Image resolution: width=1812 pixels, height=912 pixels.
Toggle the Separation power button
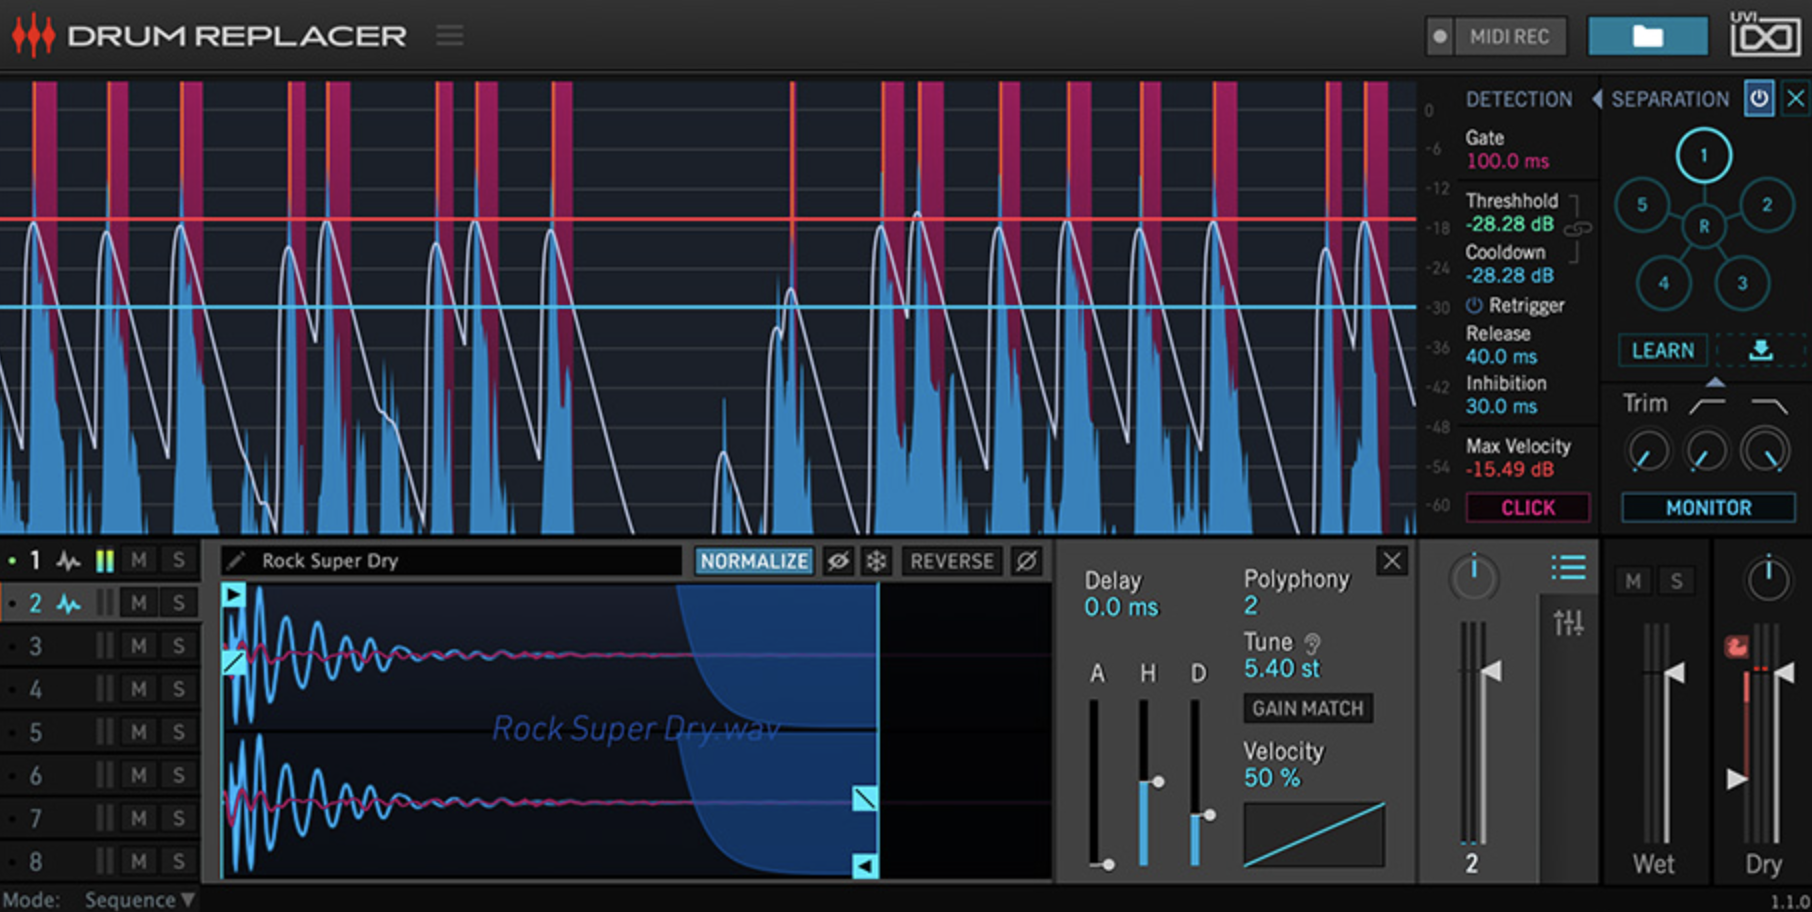(1759, 99)
